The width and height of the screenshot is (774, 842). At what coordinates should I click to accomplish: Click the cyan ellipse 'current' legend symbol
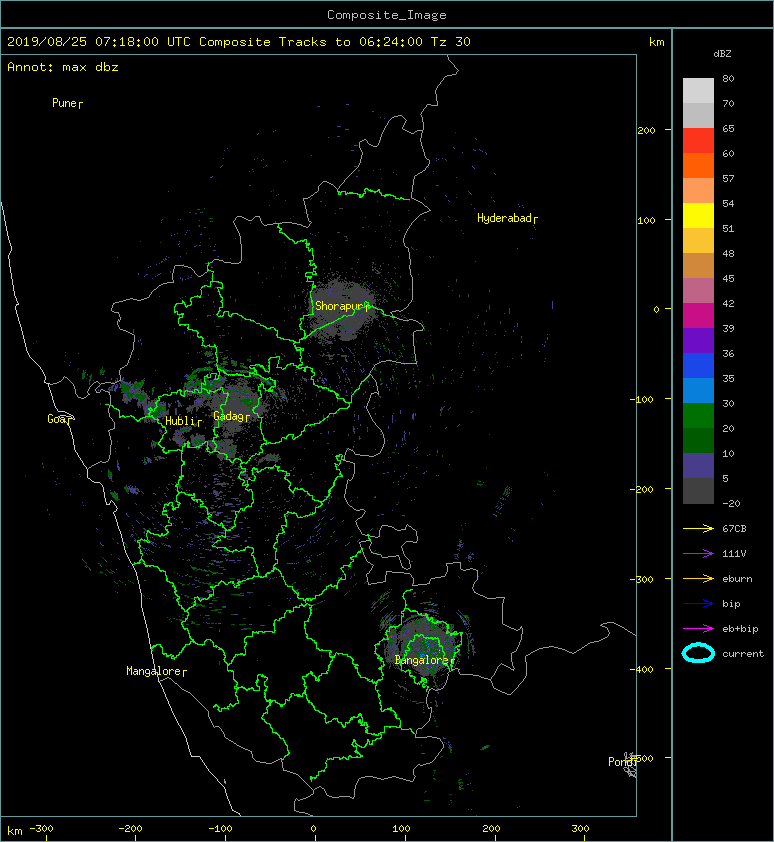698,653
